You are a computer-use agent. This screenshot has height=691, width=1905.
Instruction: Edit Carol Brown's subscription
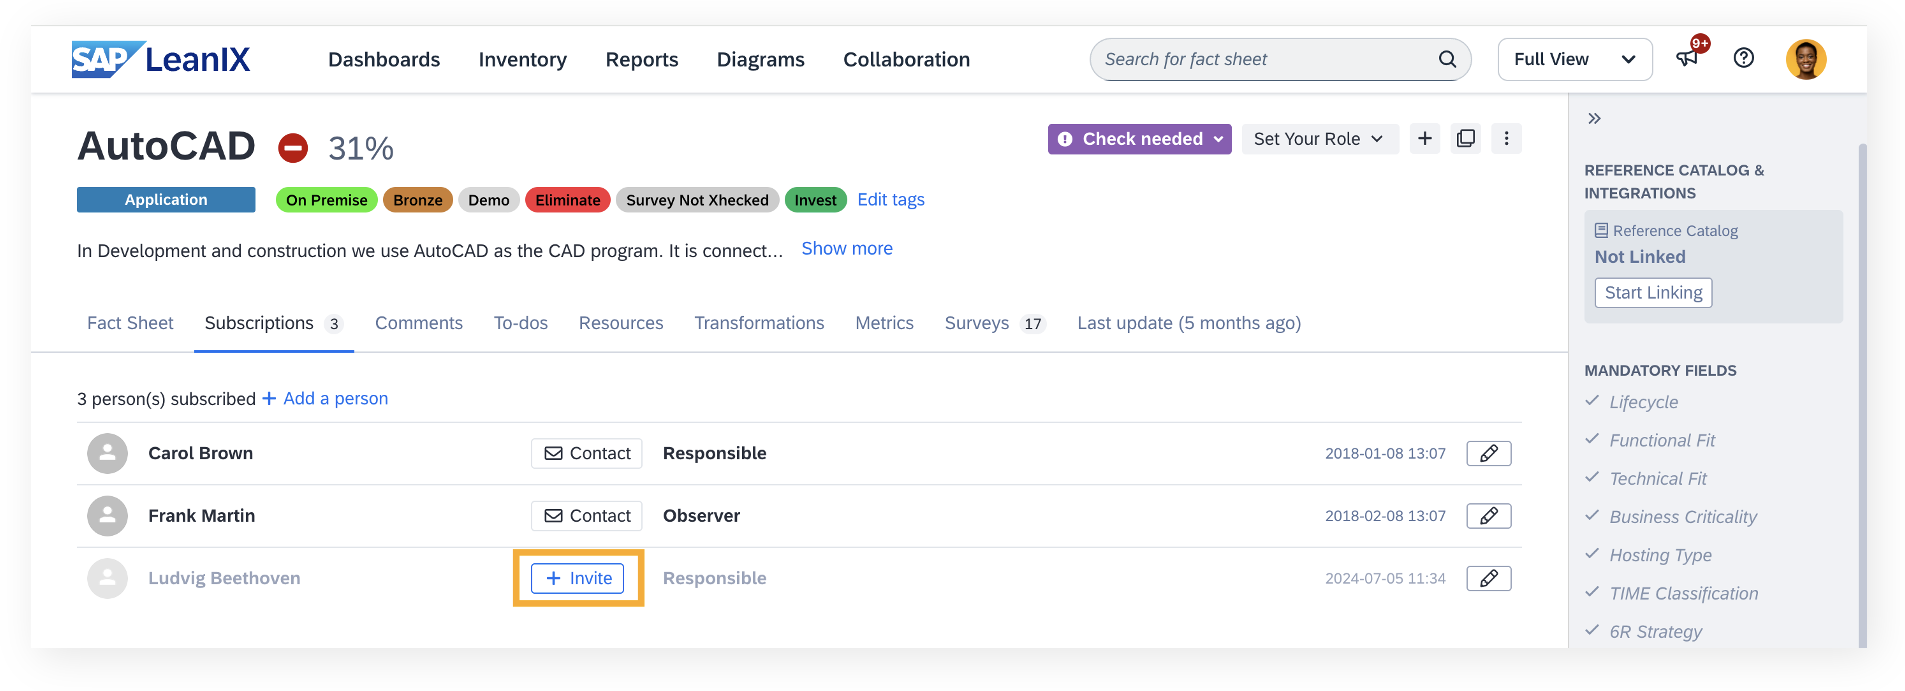1489,453
